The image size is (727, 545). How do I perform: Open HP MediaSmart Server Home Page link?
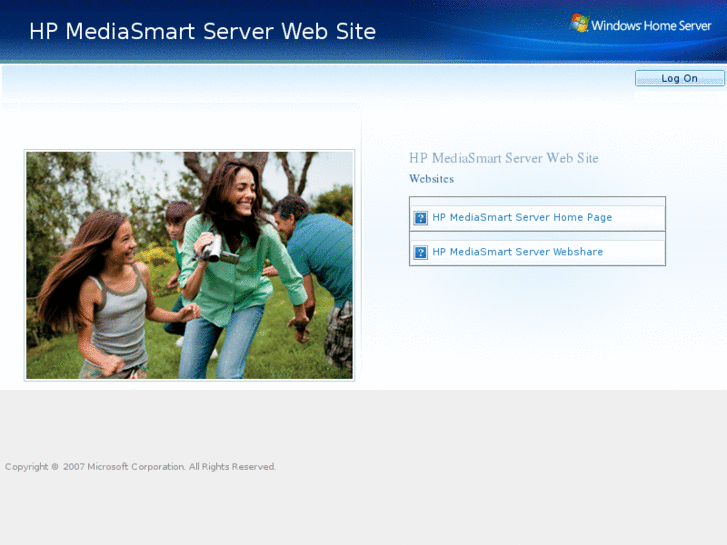click(522, 217)
